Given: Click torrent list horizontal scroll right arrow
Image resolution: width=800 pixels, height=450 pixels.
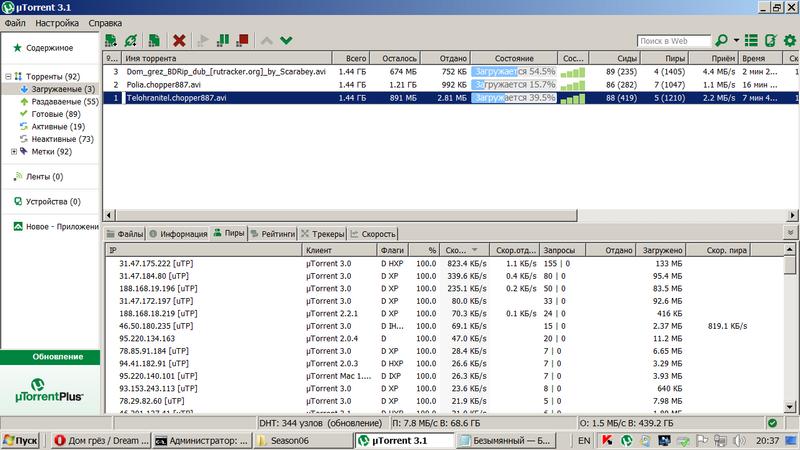Looking at the screenshot, I should (x=792, y=215).
